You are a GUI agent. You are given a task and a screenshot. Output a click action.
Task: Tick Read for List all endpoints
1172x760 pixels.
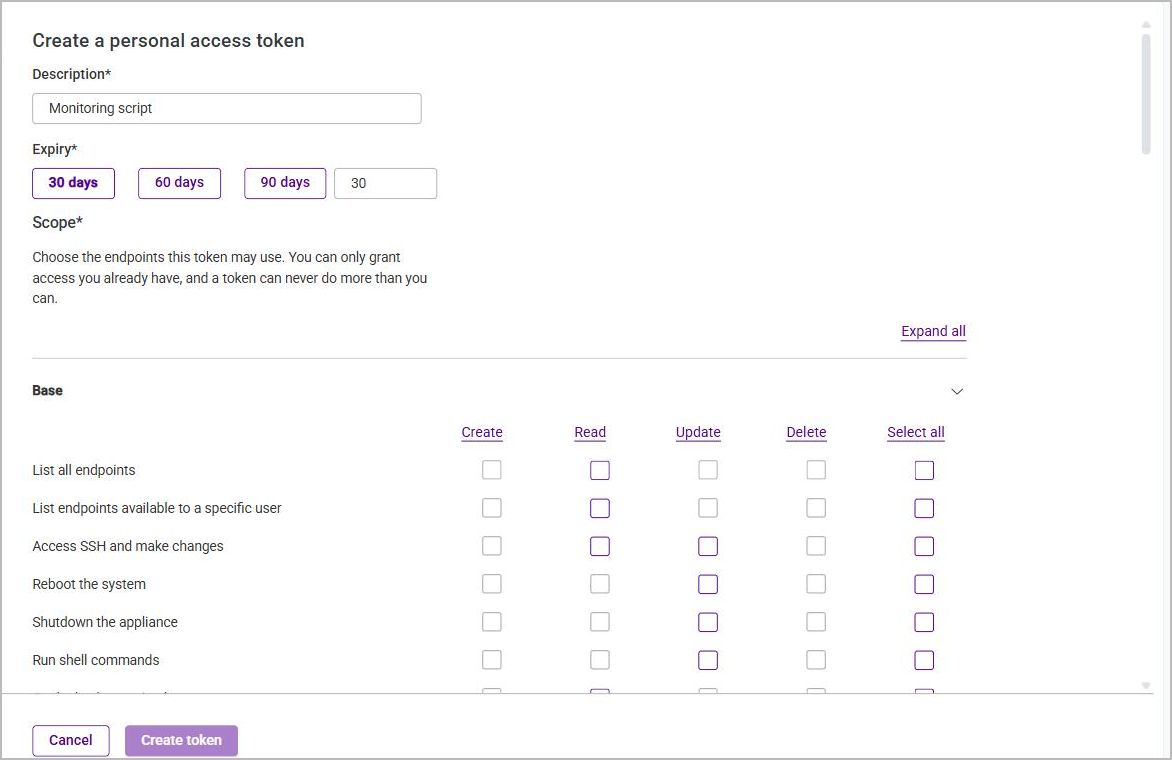click(599, 470)
